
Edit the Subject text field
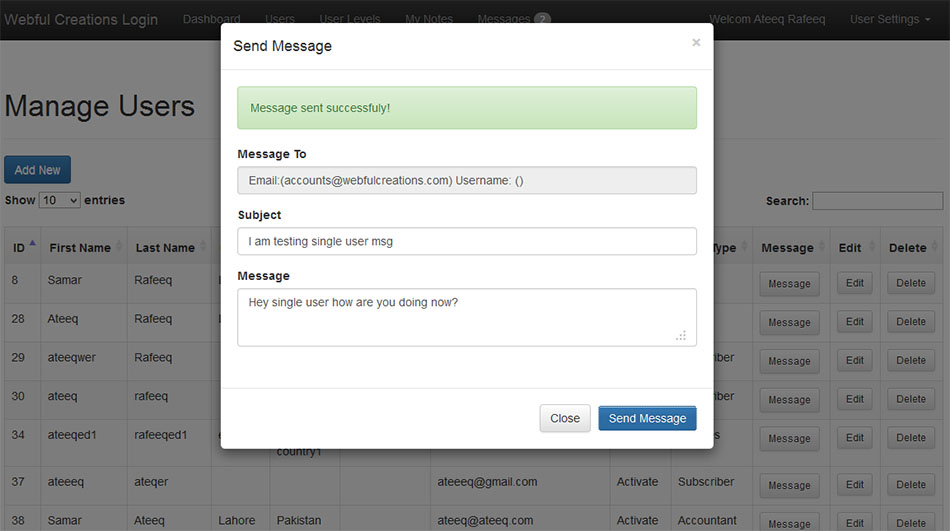coord(467,241)
